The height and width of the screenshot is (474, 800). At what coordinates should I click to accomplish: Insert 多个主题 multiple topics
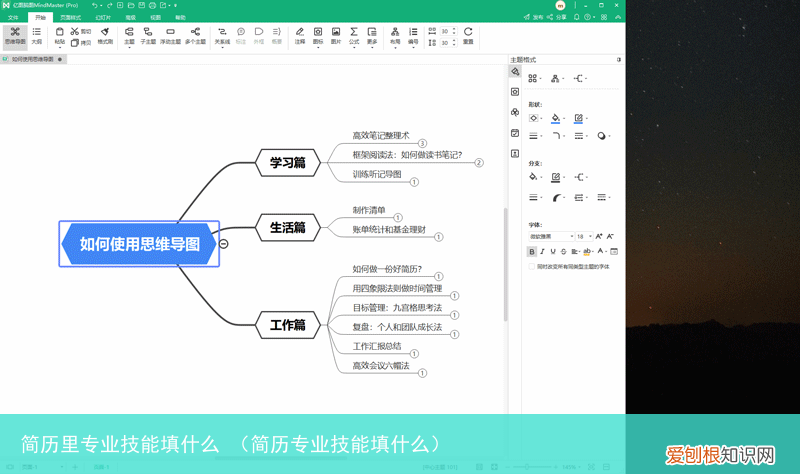(195, 36)
